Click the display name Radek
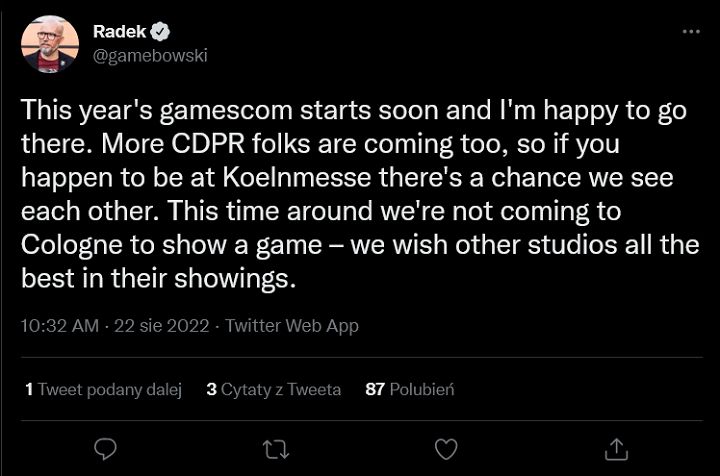 click(119, 32)
